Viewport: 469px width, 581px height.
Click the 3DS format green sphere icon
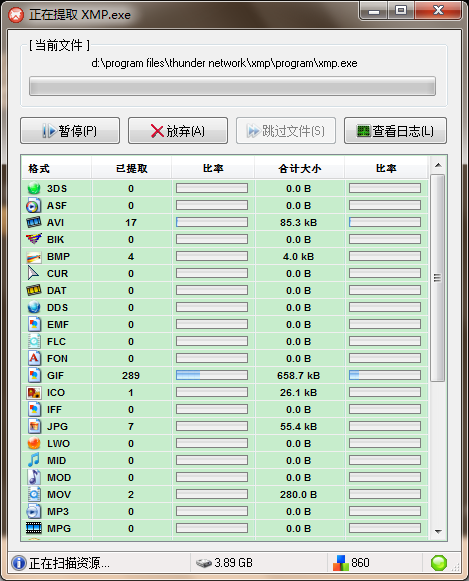pos(34,188)
